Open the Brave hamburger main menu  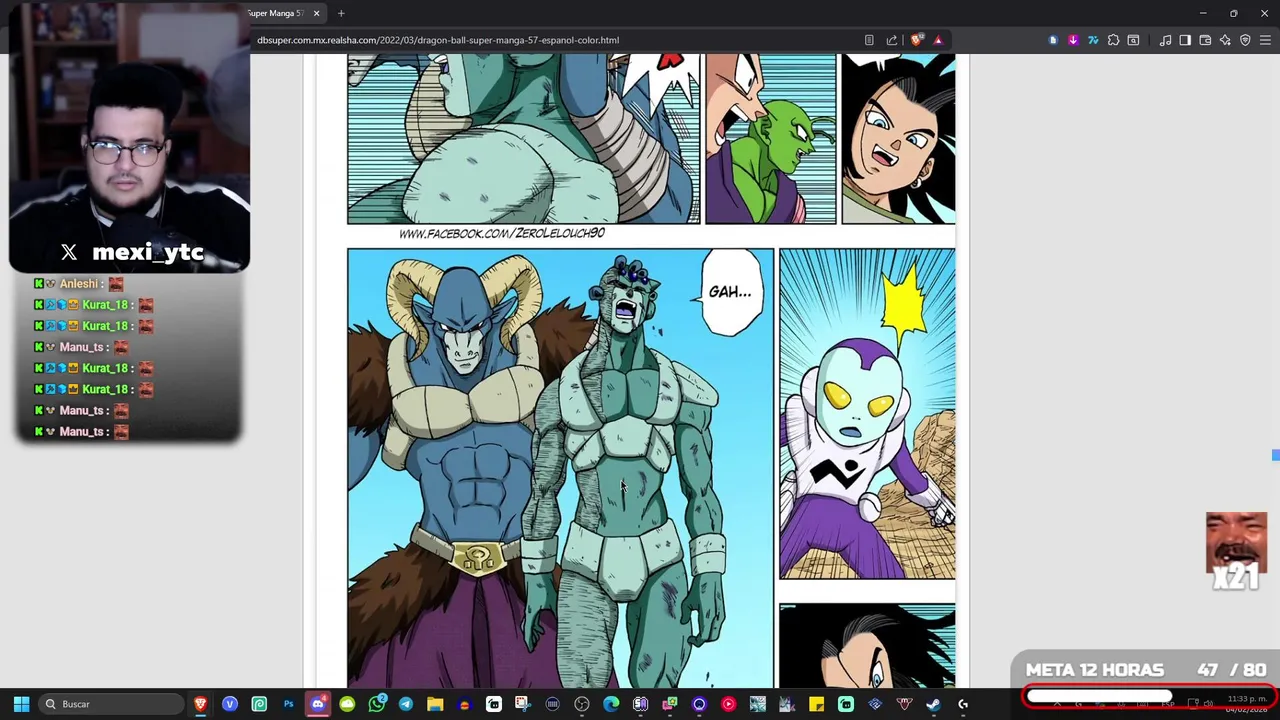[x=1265, y=40]
